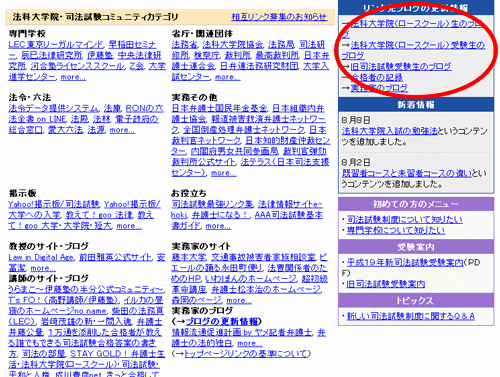Open 合格者の記録 sidebar link
This screenshot has width=500, height=377.
coord(377,77)
